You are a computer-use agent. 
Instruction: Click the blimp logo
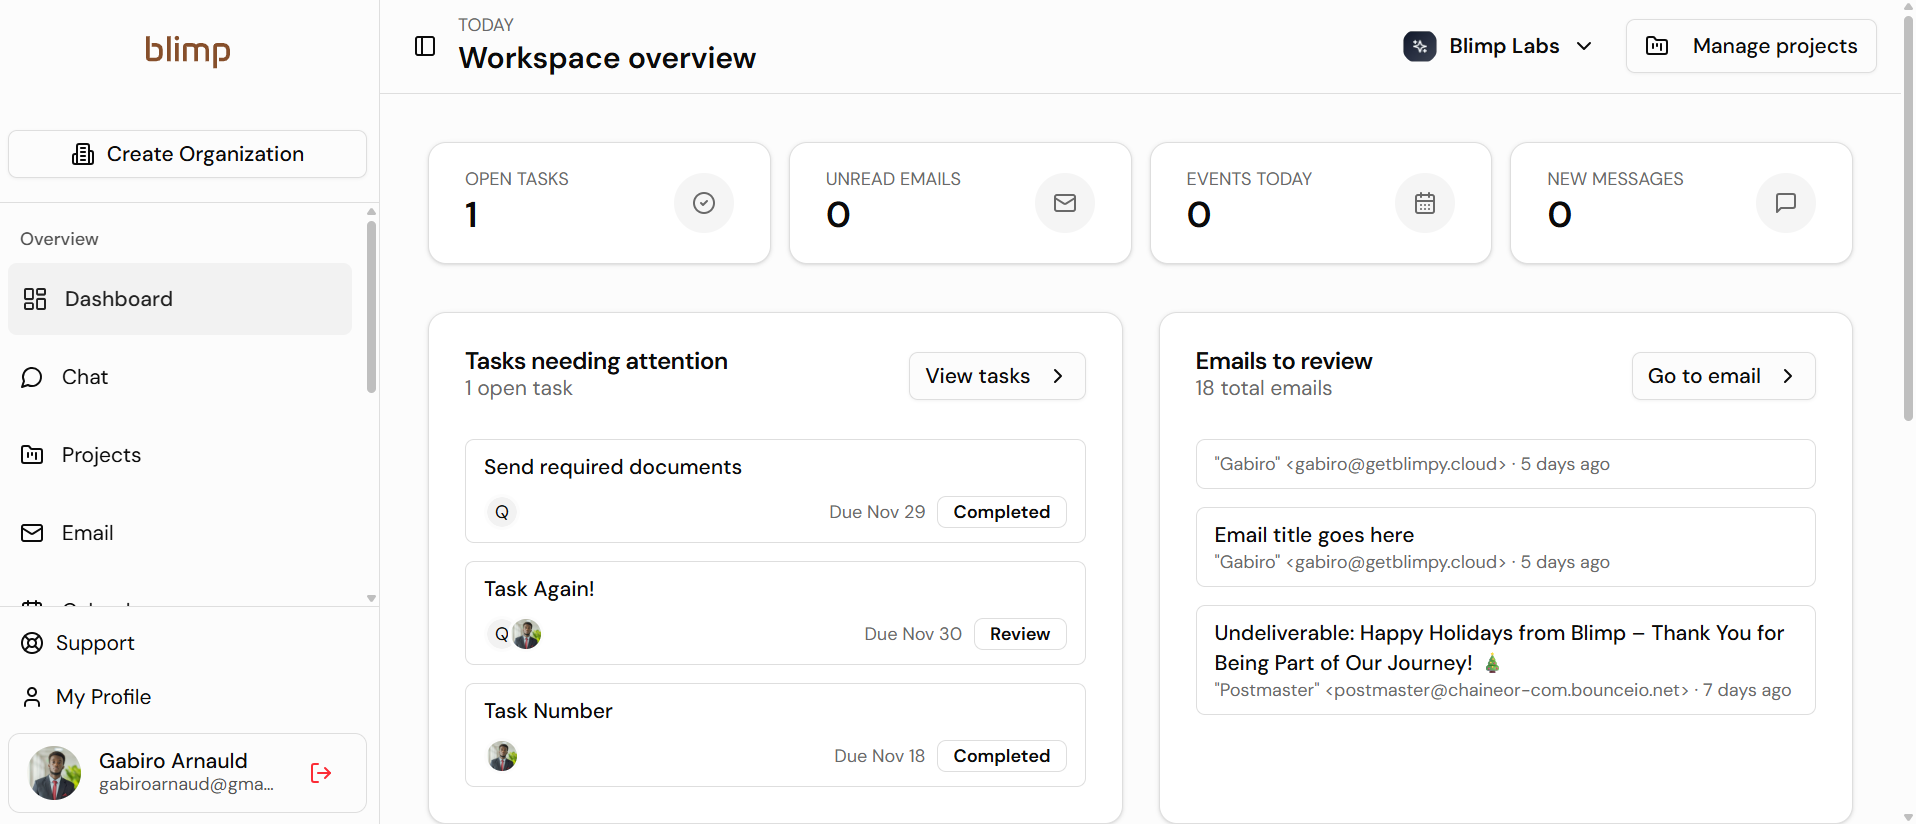click(188, 50)
